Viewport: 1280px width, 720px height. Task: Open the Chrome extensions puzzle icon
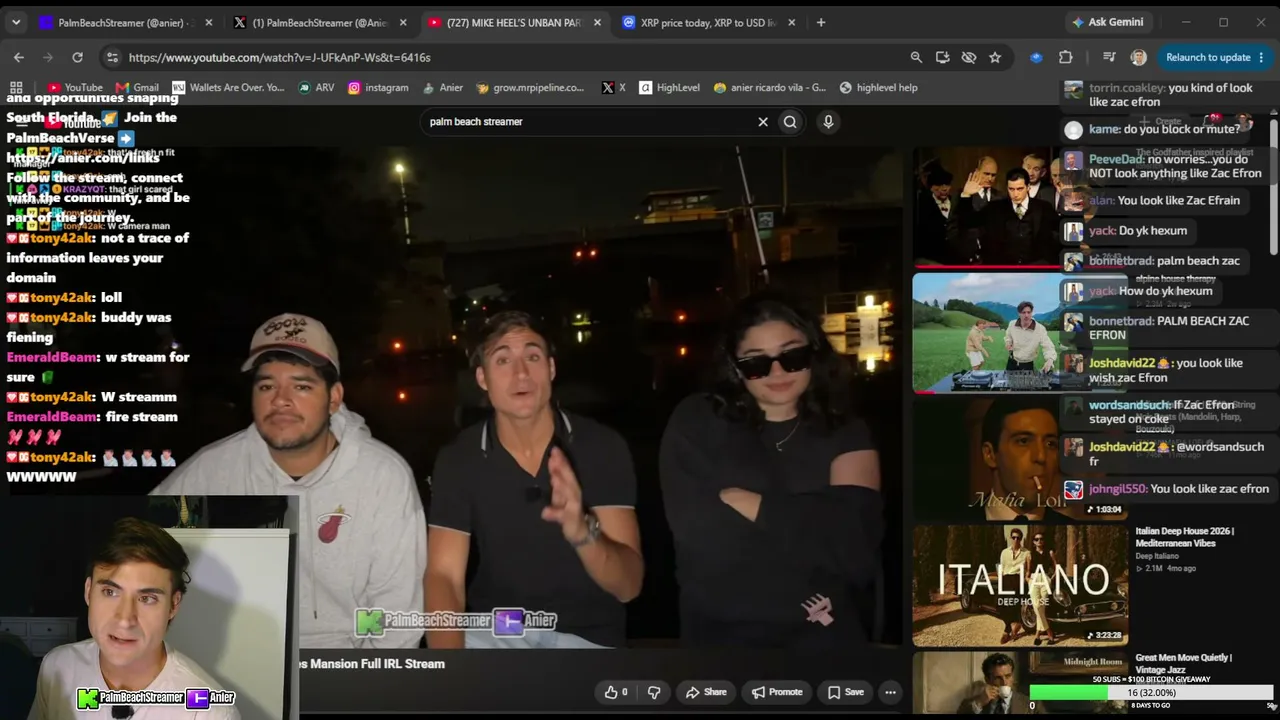pyautogui.click(x=1066, y=57)
